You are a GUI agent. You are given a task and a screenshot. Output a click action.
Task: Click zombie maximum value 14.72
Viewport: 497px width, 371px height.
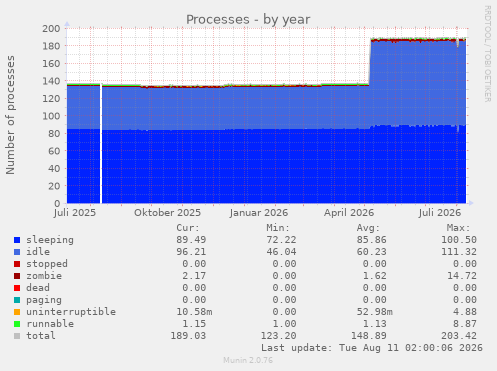462,276
